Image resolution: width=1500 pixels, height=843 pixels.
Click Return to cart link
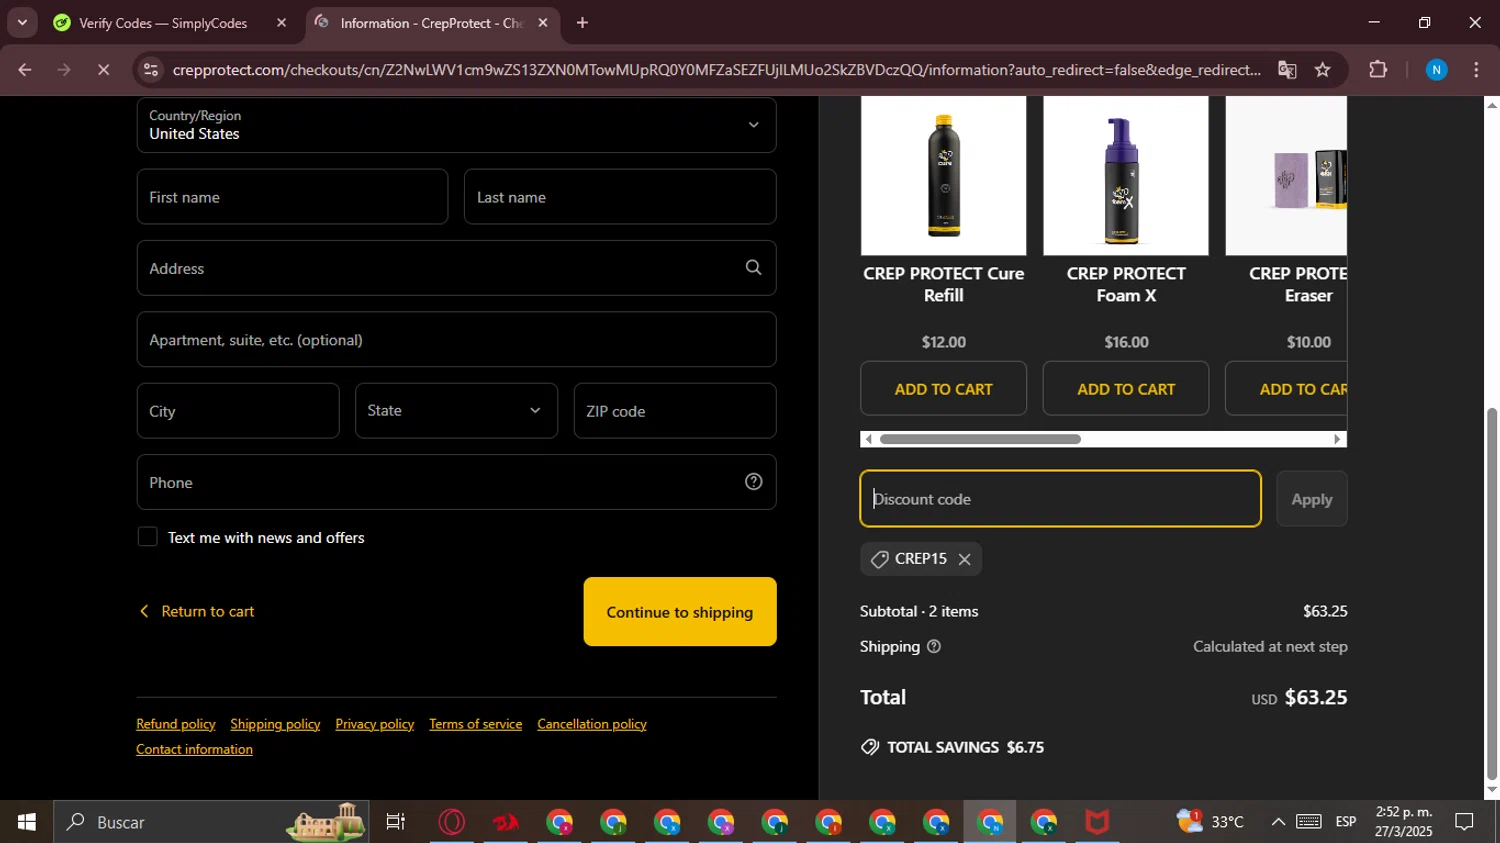197,611
